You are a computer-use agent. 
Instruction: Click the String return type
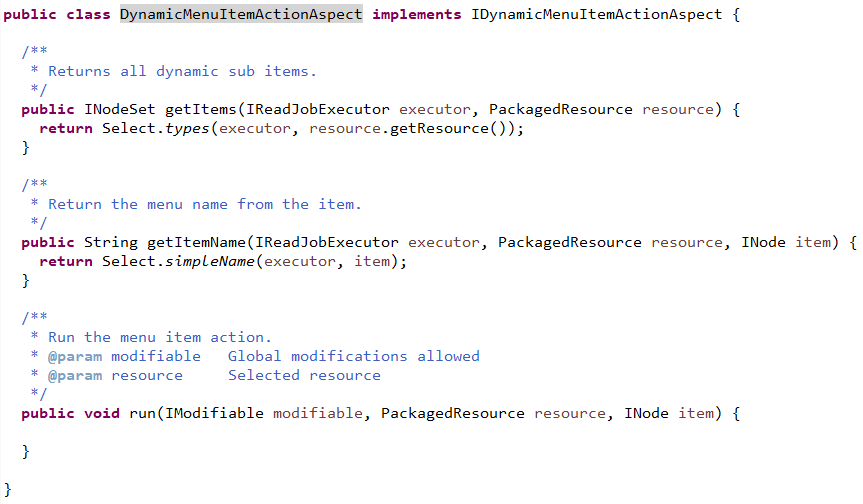tap(111, 243)
